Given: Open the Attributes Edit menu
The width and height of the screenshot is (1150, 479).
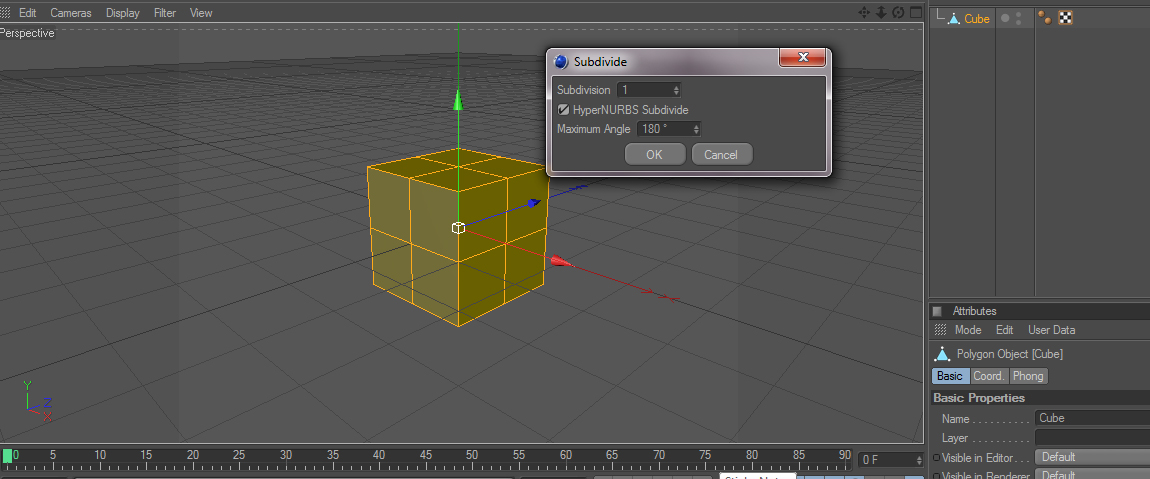Looking at the screenshot, I should click(1005, 330).
